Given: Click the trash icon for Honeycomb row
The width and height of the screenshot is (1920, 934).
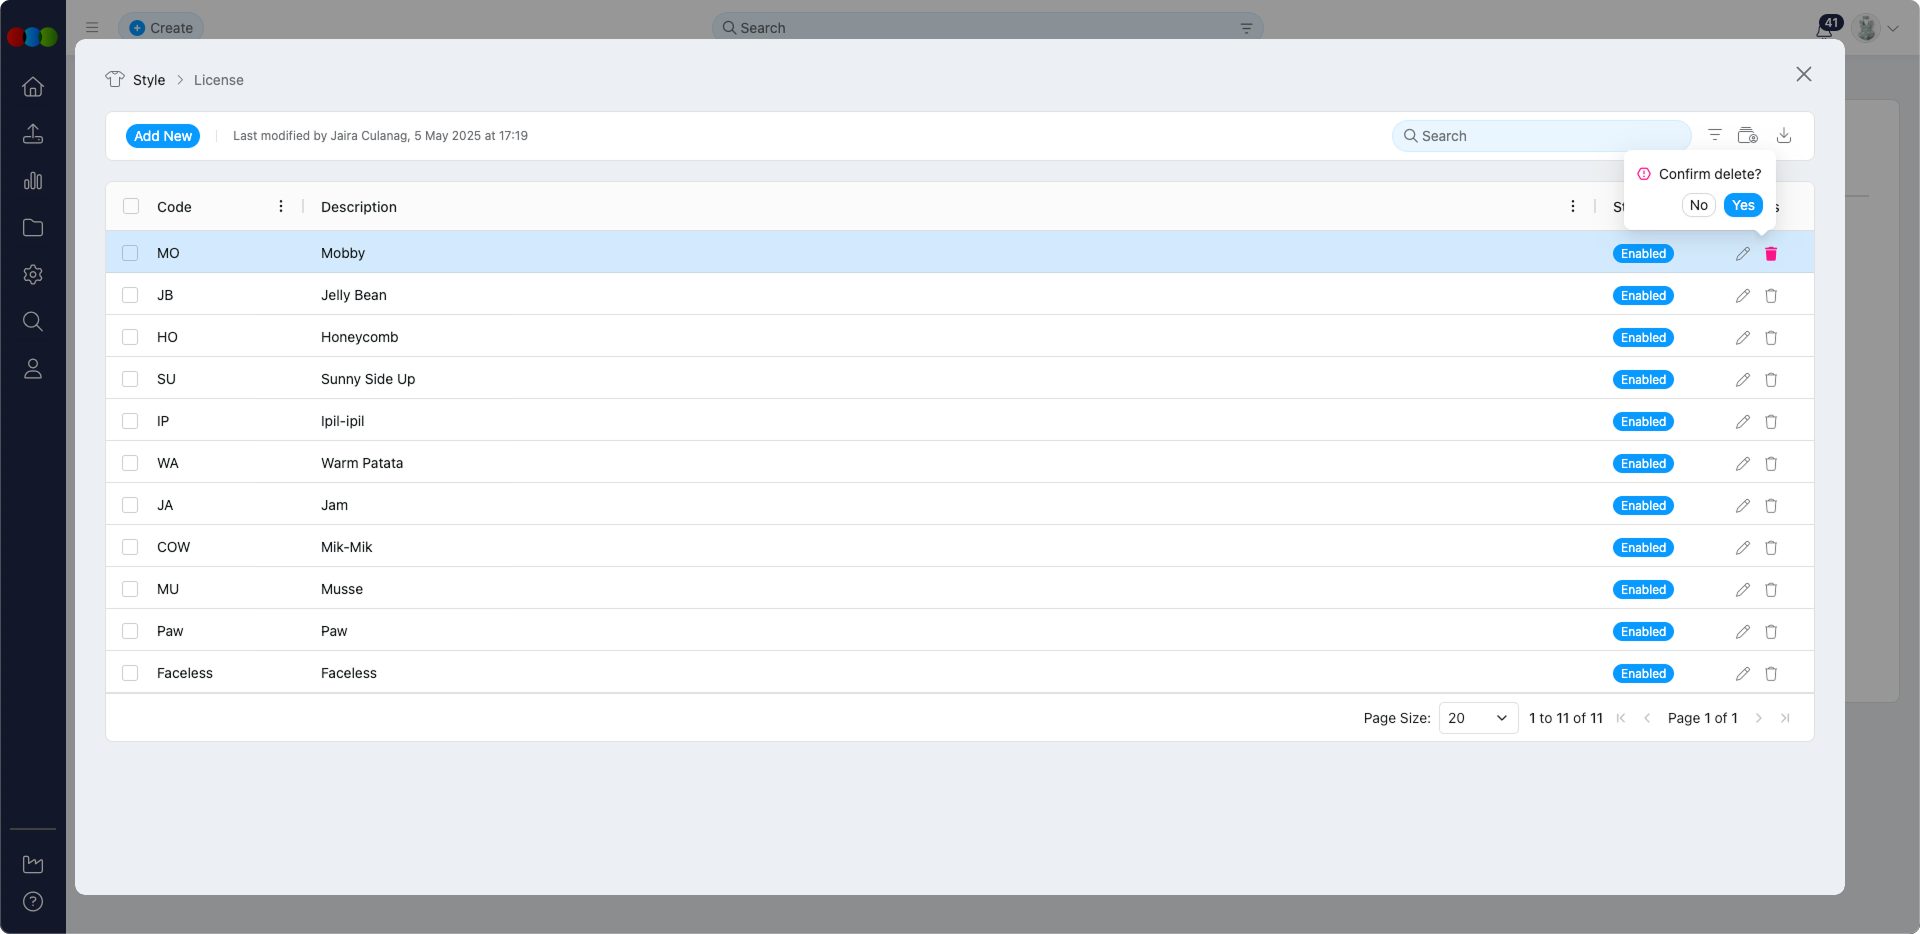Looking at the screenshot, I should point(1771,338).
